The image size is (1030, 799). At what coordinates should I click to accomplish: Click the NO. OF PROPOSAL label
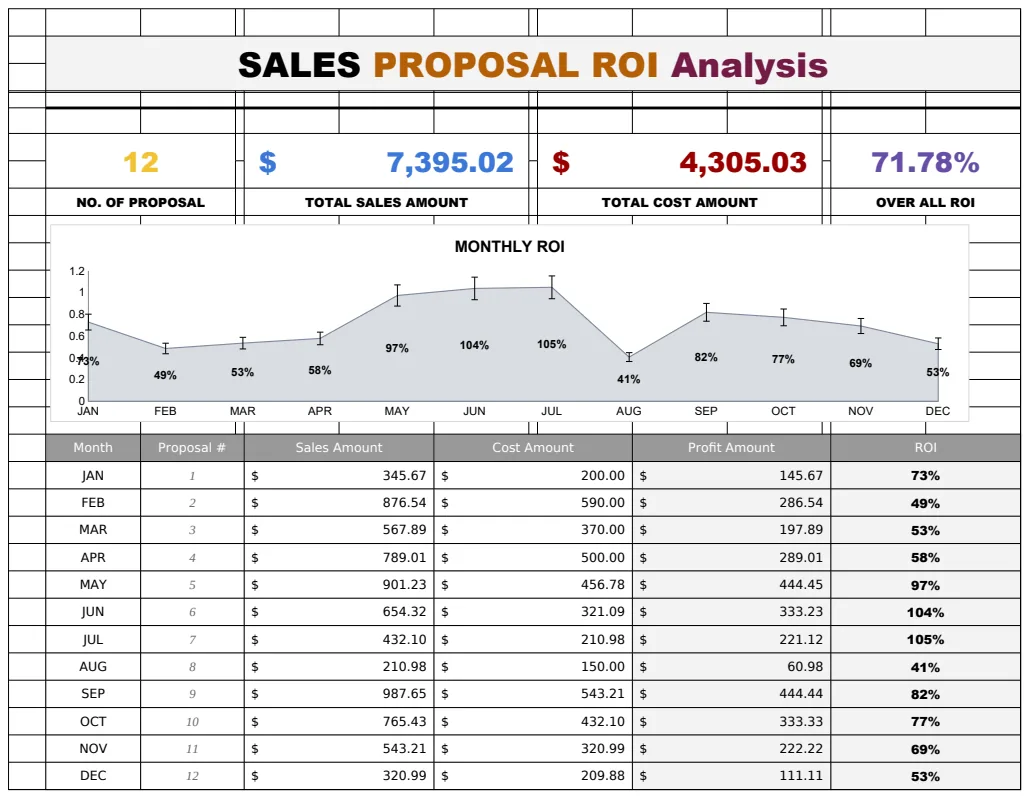coord(141,202)
